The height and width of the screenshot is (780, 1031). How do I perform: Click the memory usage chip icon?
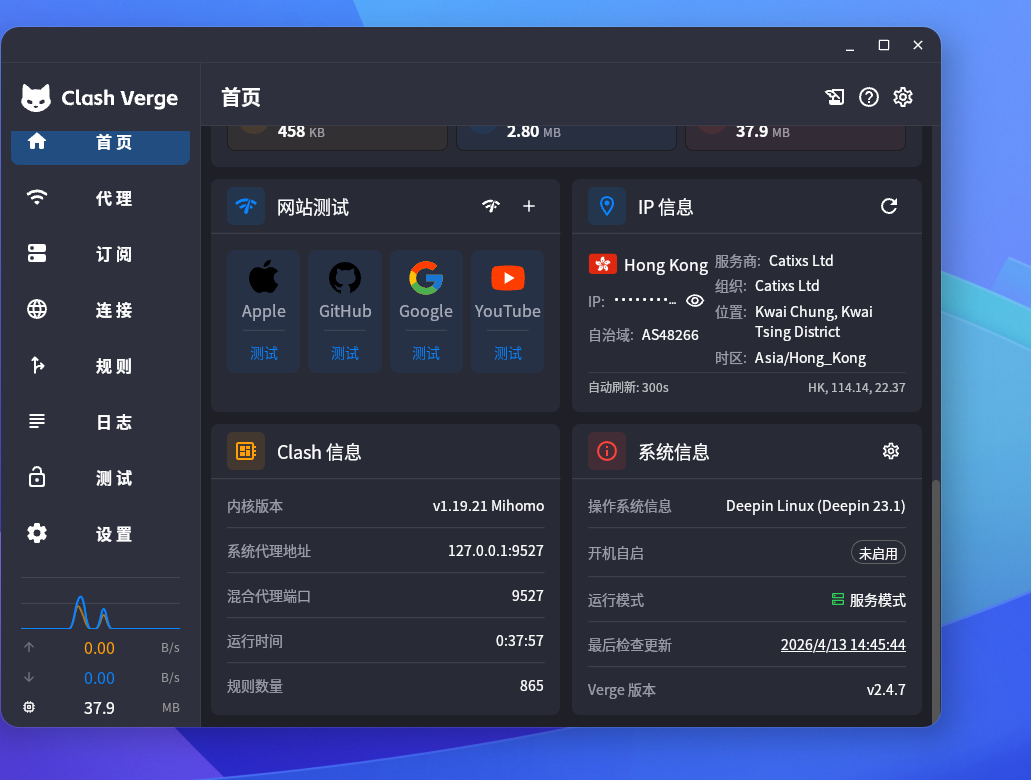[x=29, y=707]
